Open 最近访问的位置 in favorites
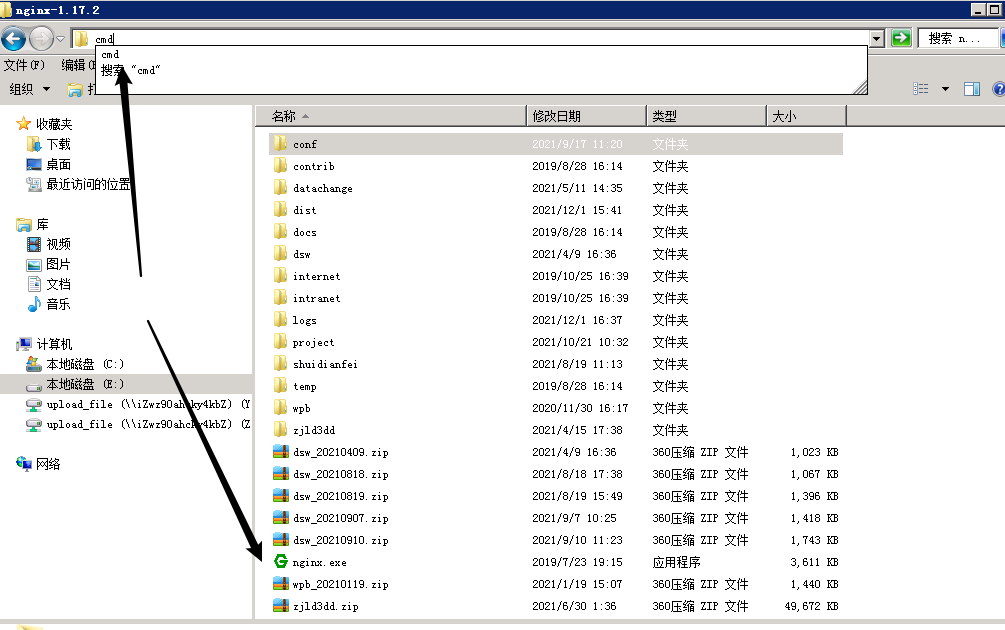This screenshot has width=1005, height=630. (78, 185)
